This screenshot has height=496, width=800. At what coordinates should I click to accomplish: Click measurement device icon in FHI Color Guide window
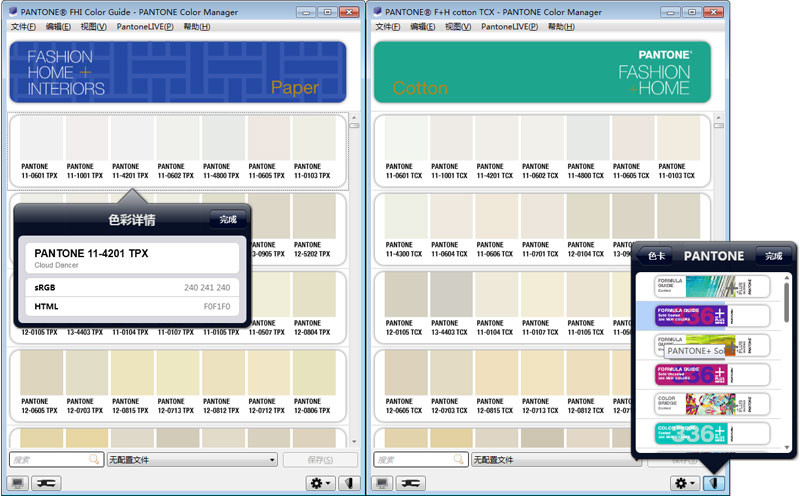(x=46, y=483)
